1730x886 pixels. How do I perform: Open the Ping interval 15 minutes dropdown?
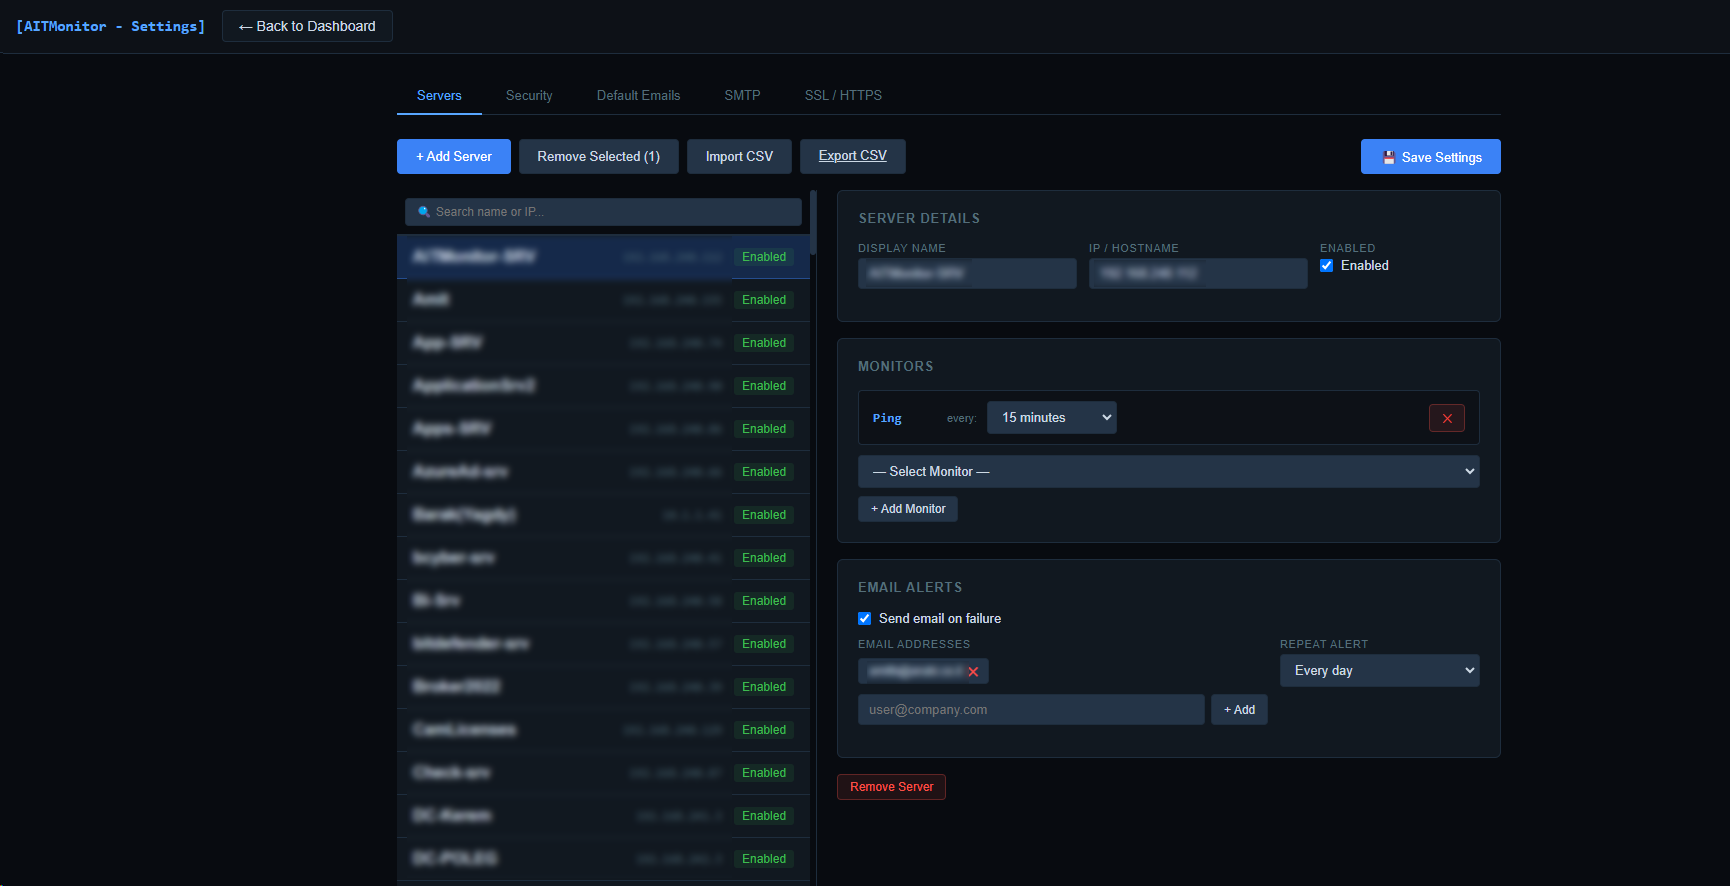(x=1052, y=418)
